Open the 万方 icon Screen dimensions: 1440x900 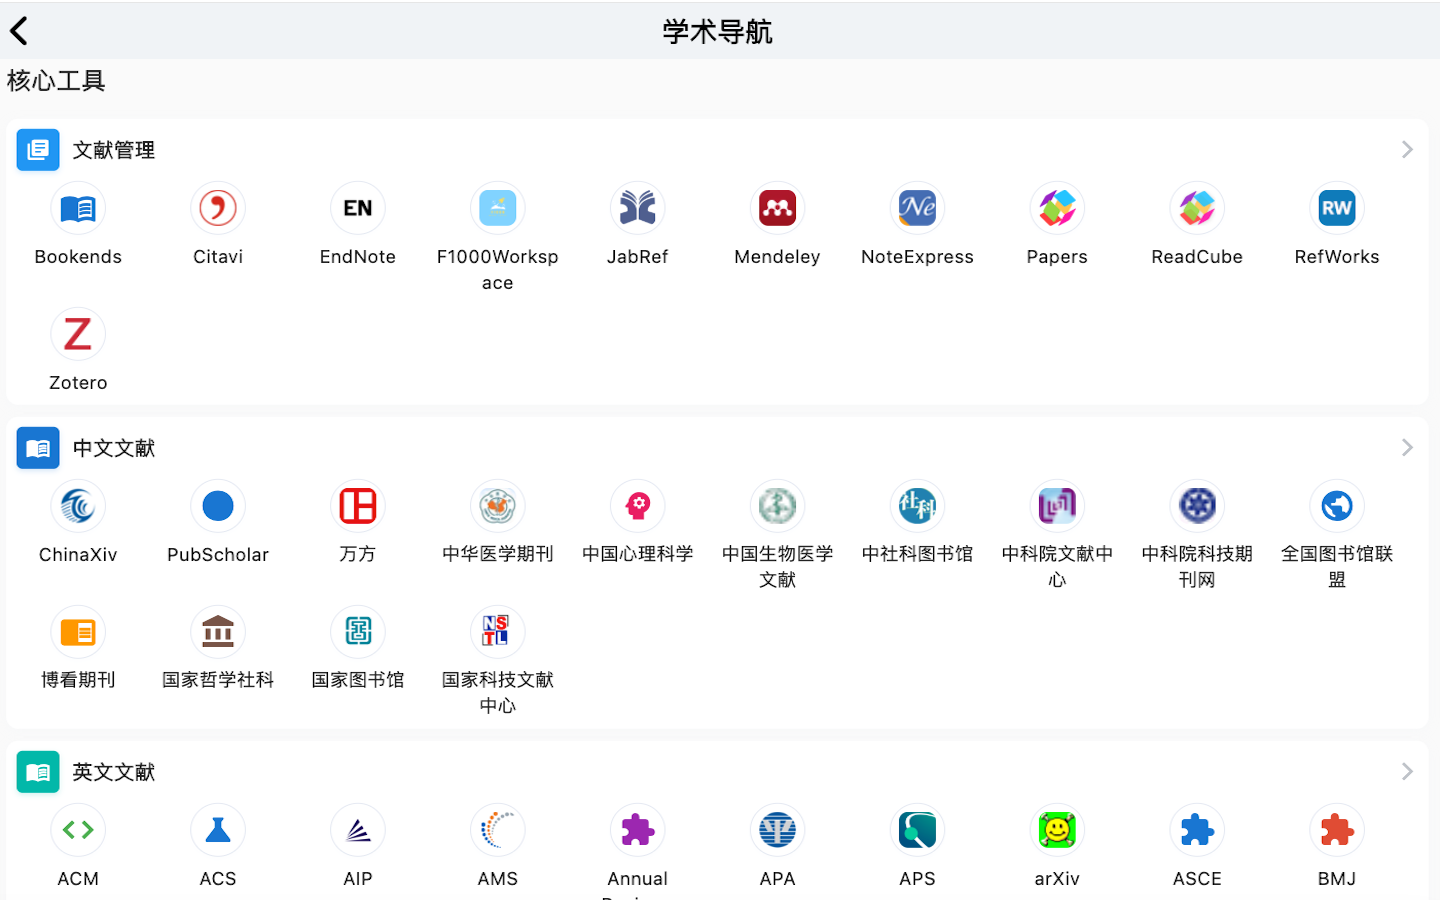(x=358, y=506)
